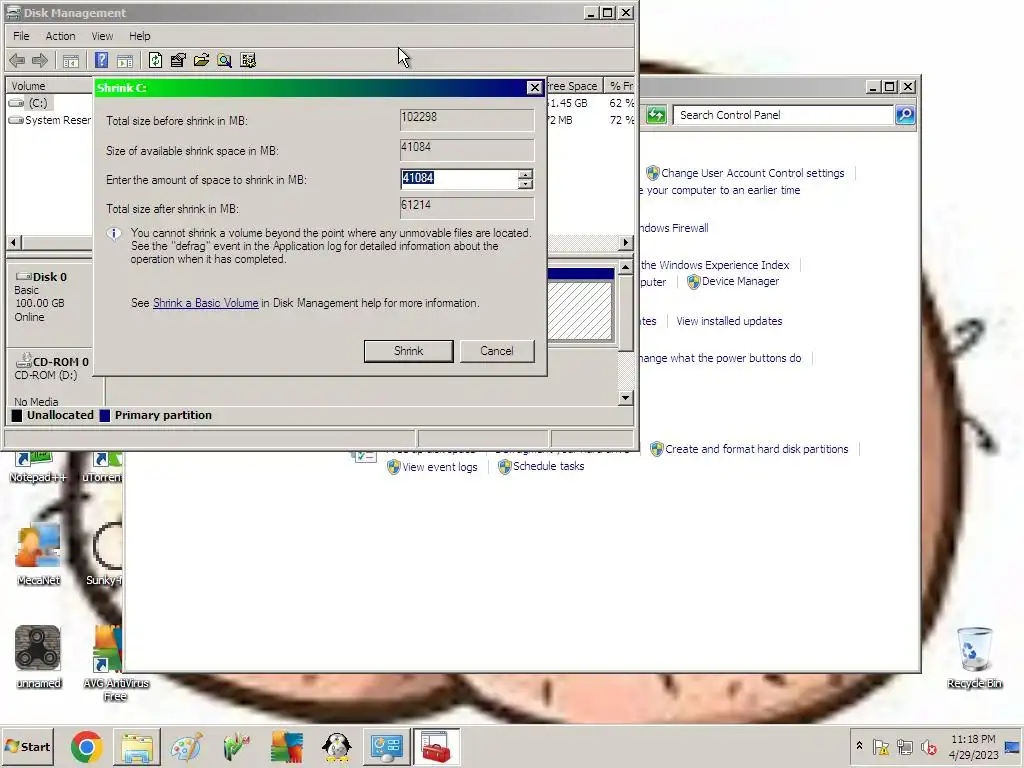Click the hatched partition block on Disk 0

coord(580,311)
